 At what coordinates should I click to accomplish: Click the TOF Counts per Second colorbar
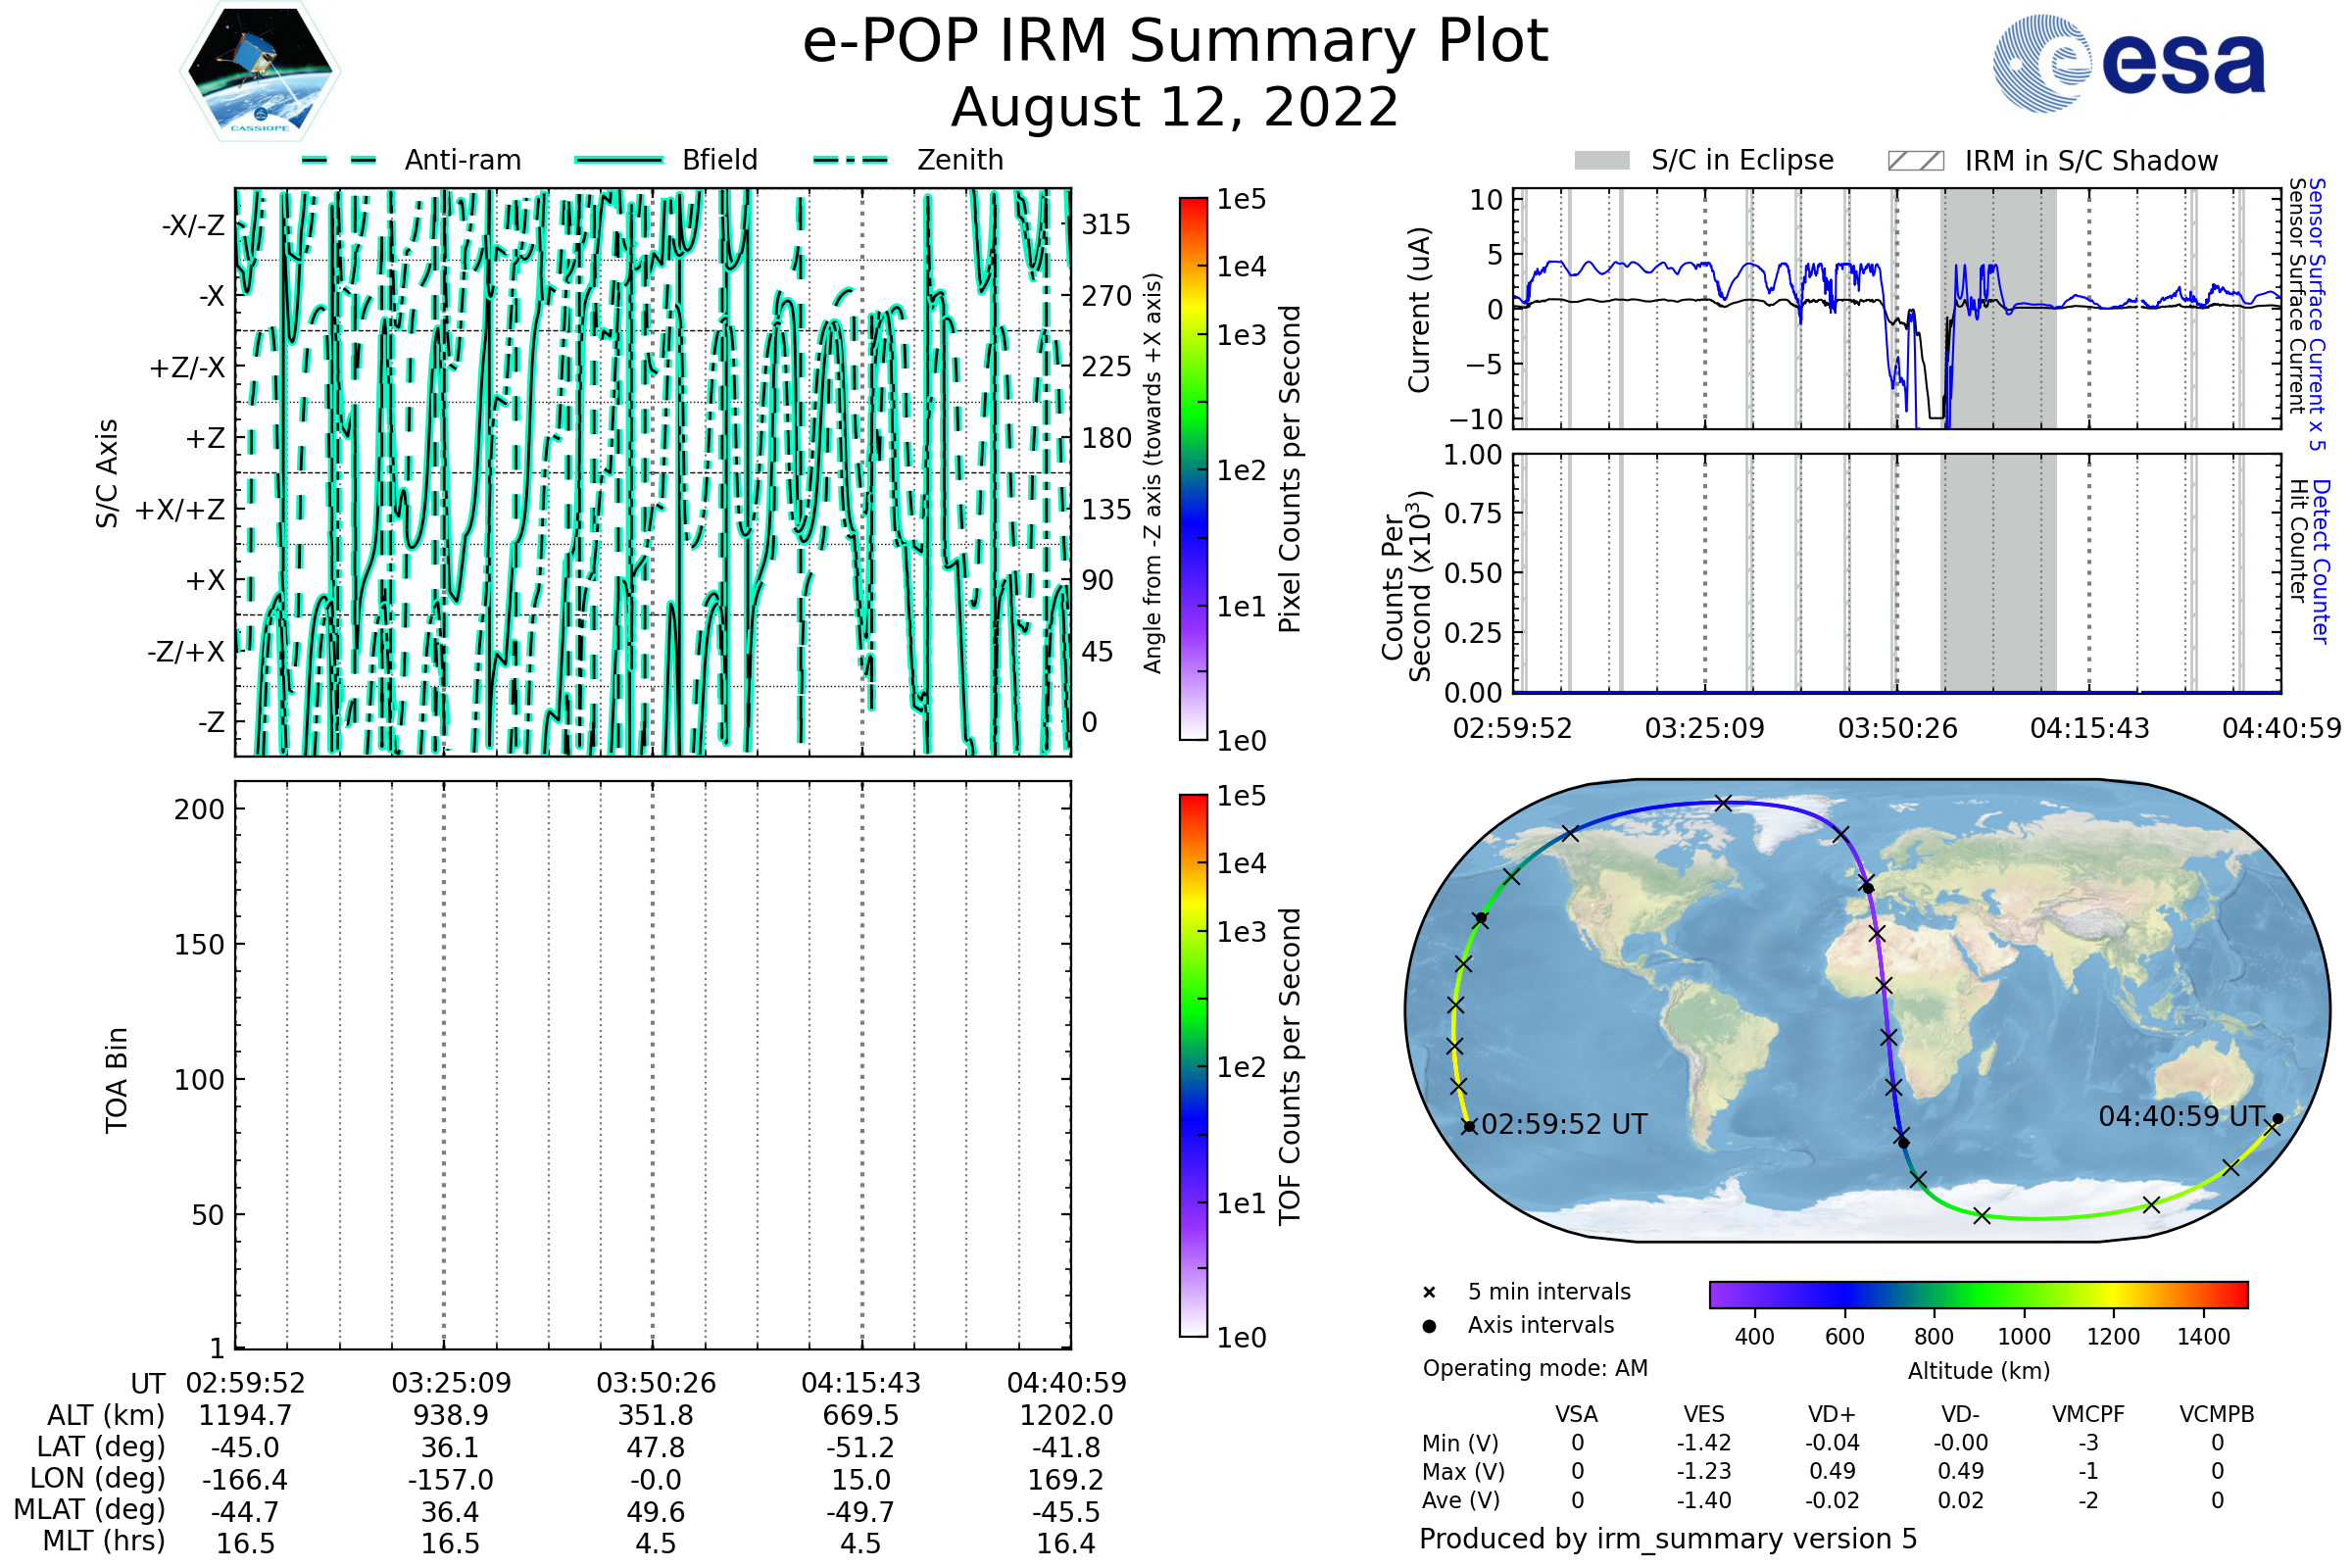(x=1193, y=1065)
